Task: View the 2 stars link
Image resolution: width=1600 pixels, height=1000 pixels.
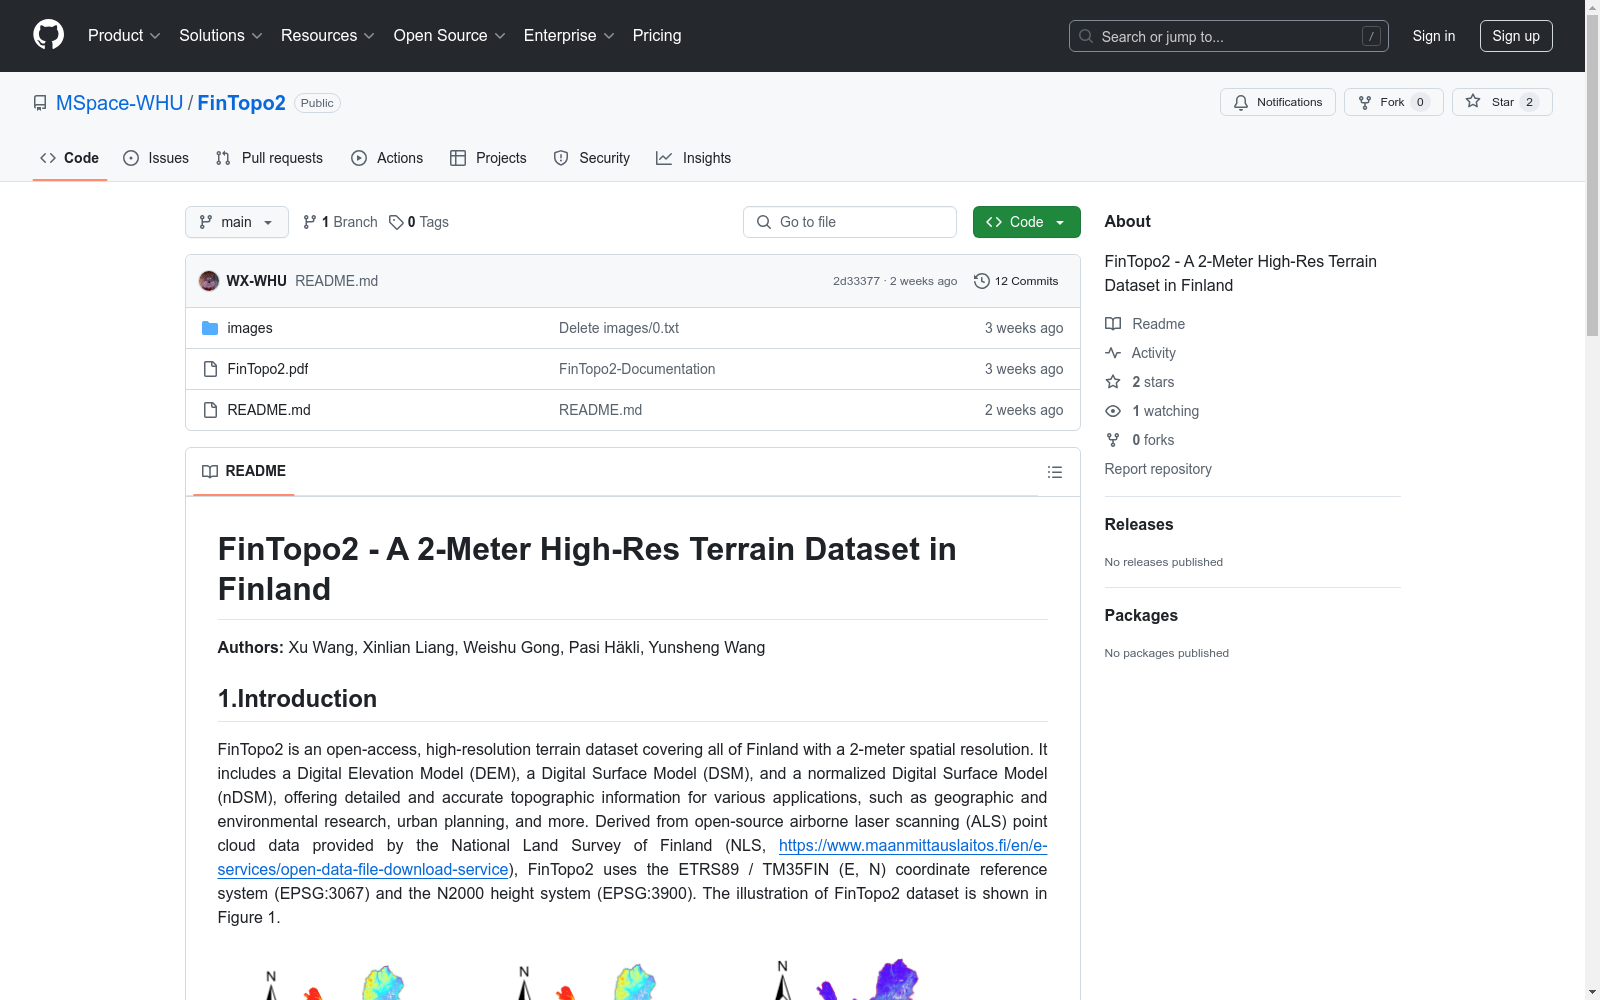Action: pyautogui.click(x=1140, y=382)
